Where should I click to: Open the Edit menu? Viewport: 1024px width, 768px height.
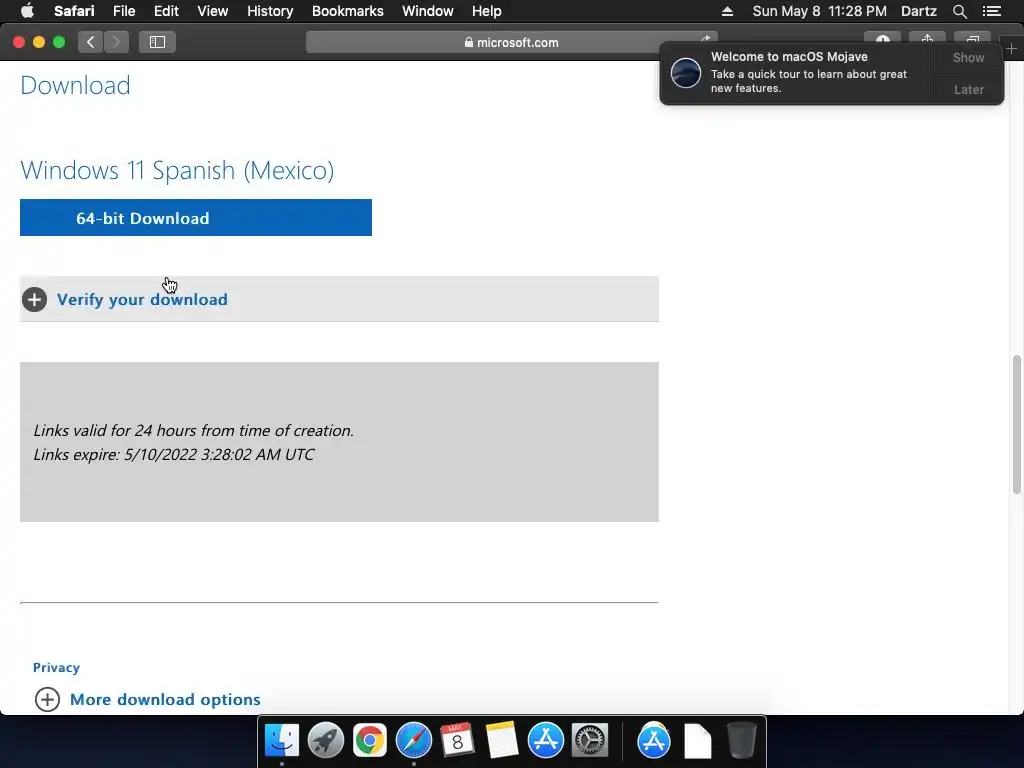(x=166, y=11)
